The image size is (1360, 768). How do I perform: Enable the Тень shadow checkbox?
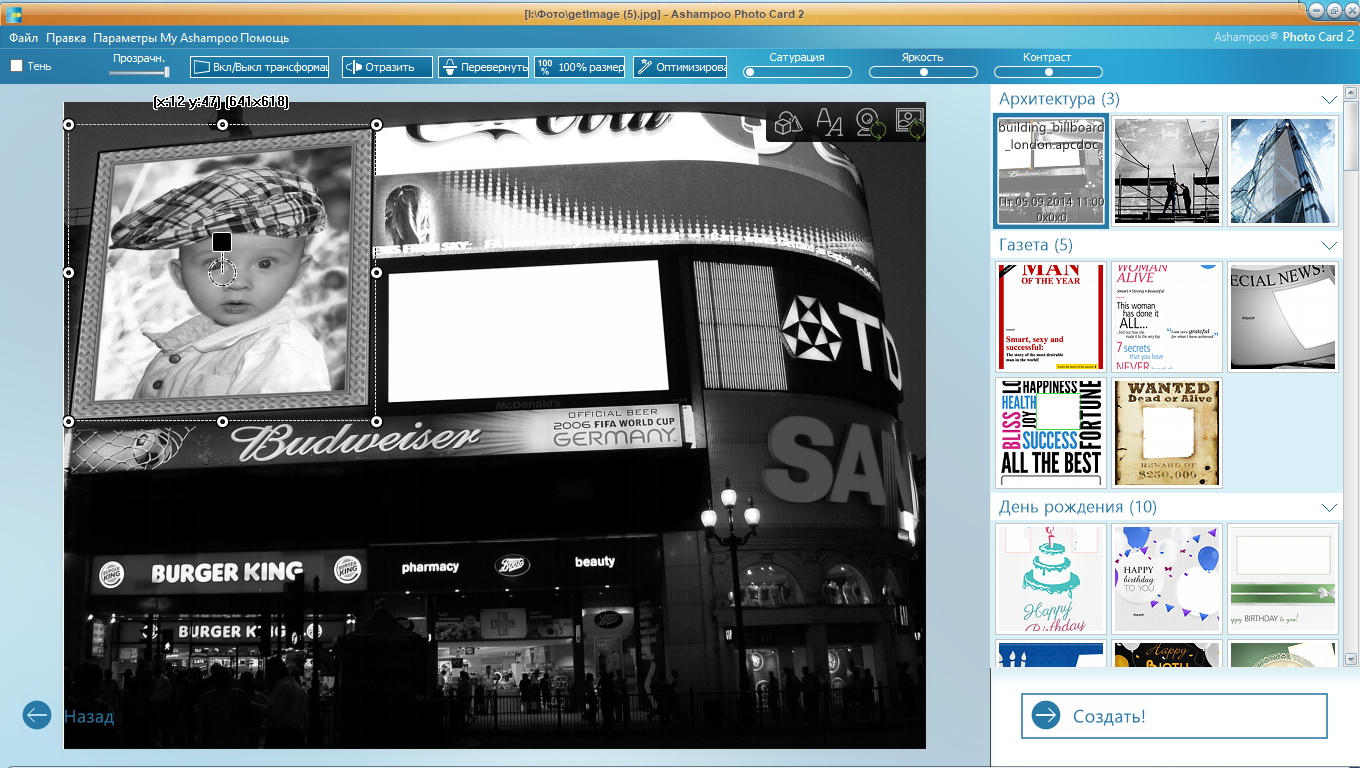(x=17, y=66)
